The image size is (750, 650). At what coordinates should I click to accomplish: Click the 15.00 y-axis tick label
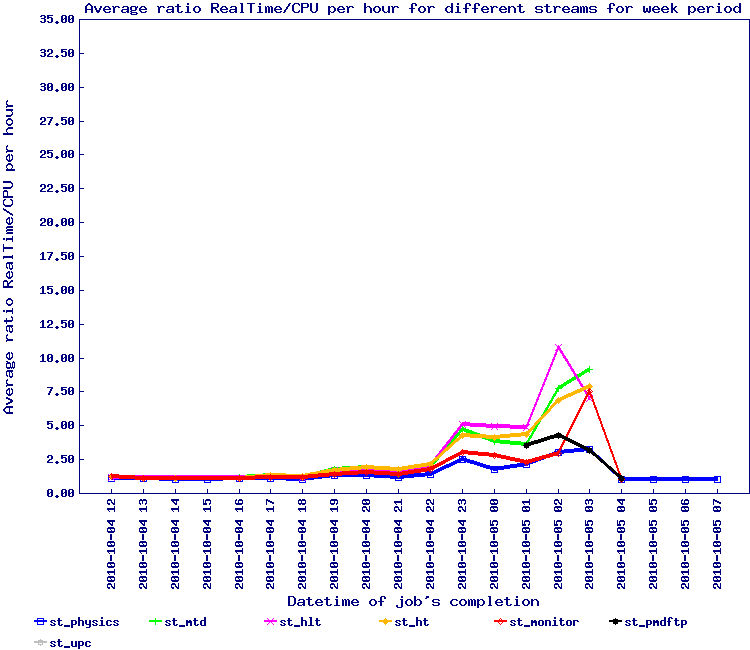[57, 290]
